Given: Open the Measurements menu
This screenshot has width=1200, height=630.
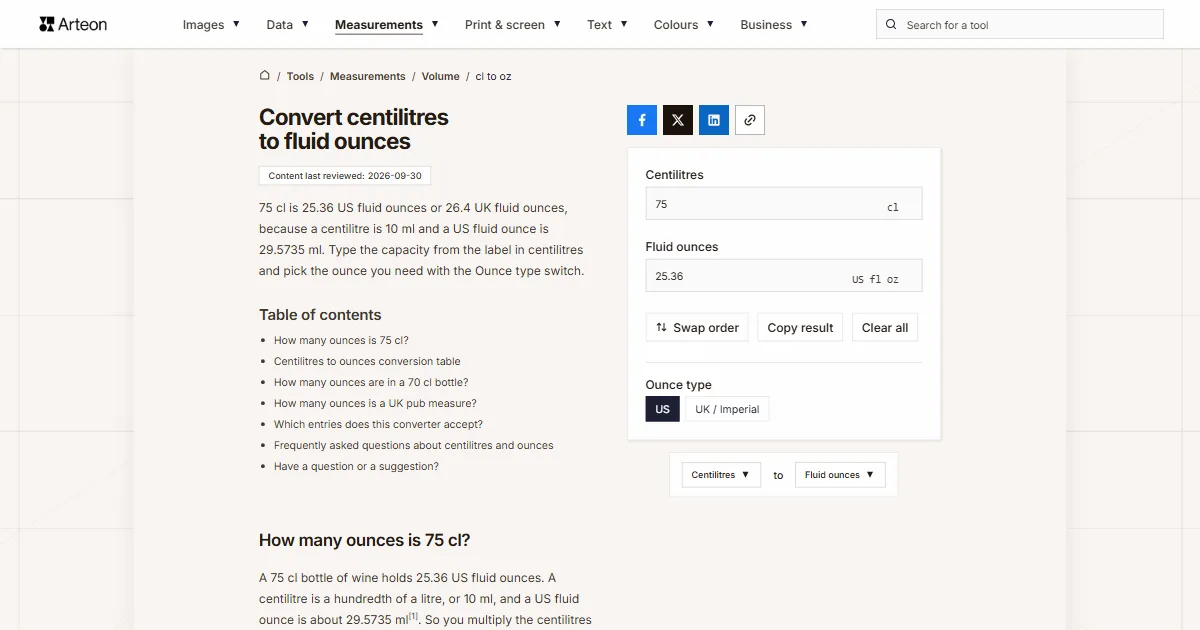Looking at the screenshot, I should point(387,25).
